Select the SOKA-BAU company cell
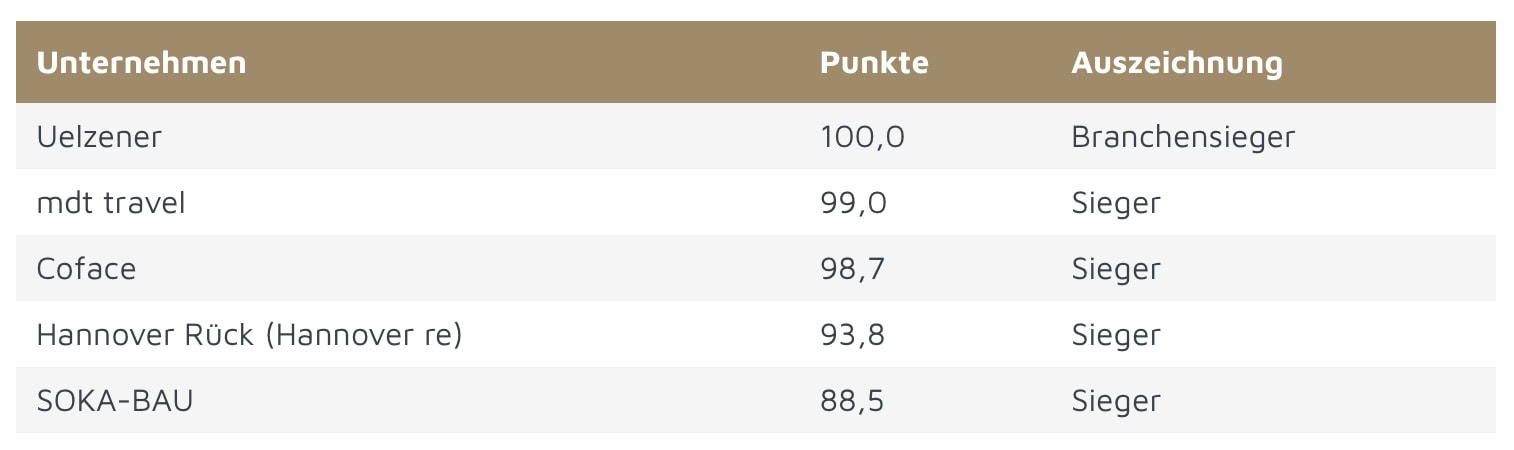Screen dimensions: 1514x450 [115, 401]
